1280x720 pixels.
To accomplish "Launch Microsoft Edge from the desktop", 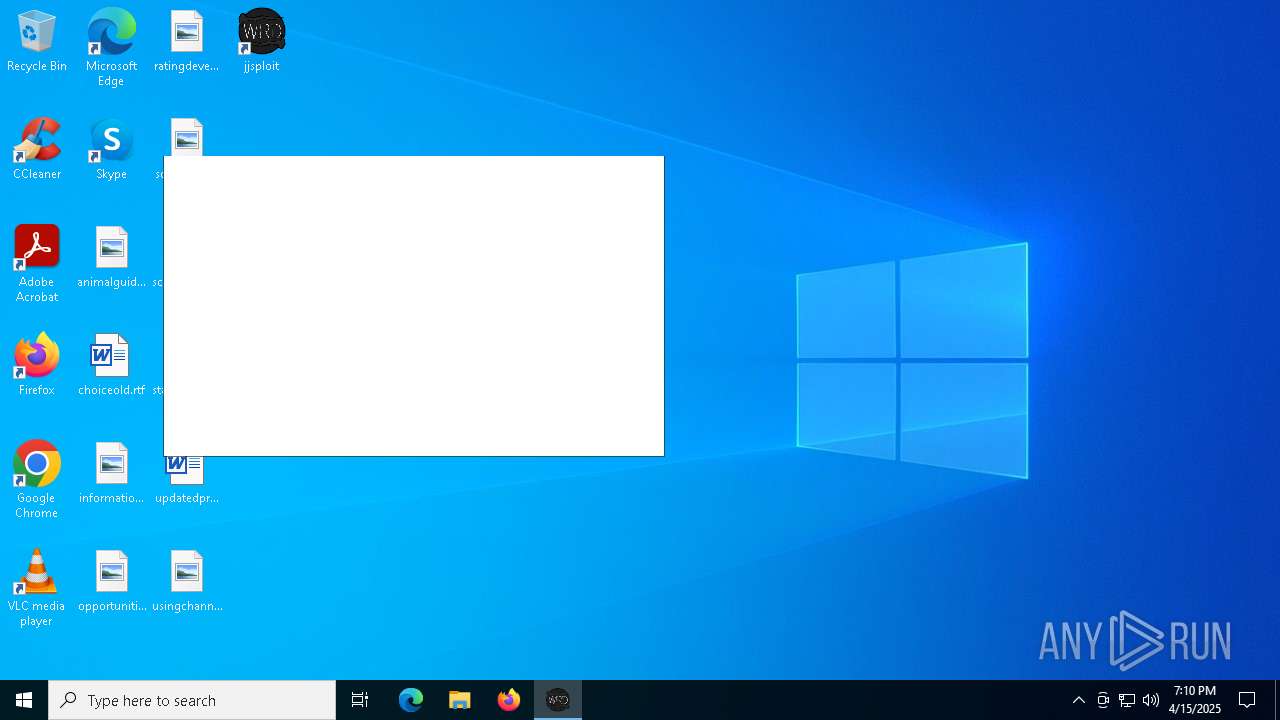I will [x=111, y=48].
